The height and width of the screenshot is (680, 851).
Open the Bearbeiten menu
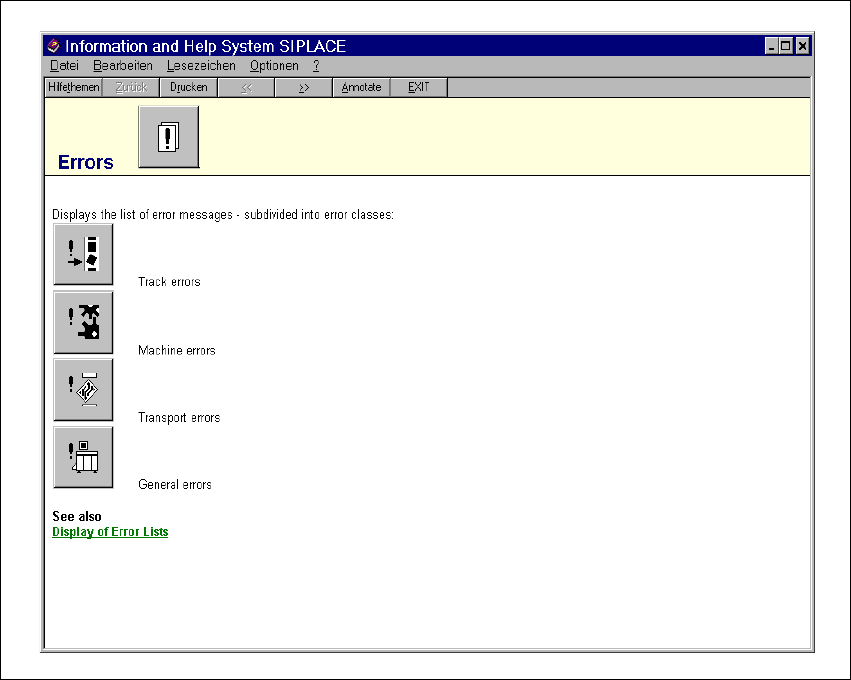coord(123,66)
